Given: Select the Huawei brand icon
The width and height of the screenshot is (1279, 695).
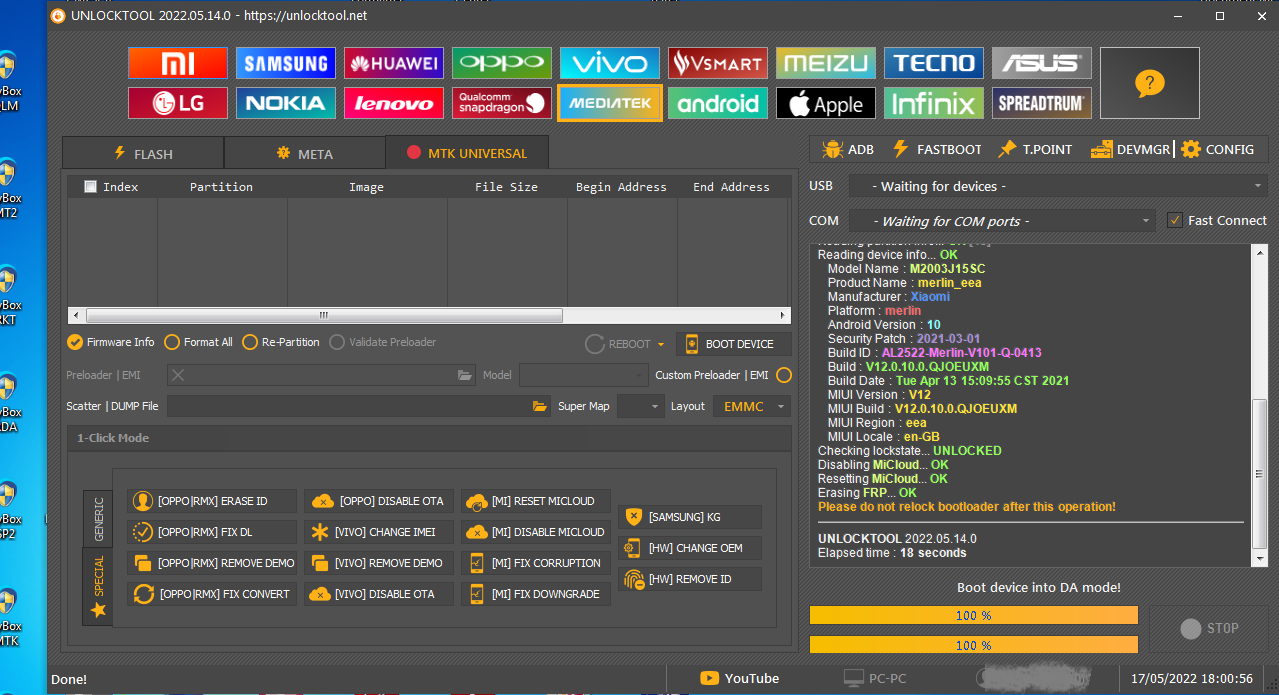Looking at the screenshot, I should click(394, 63).
